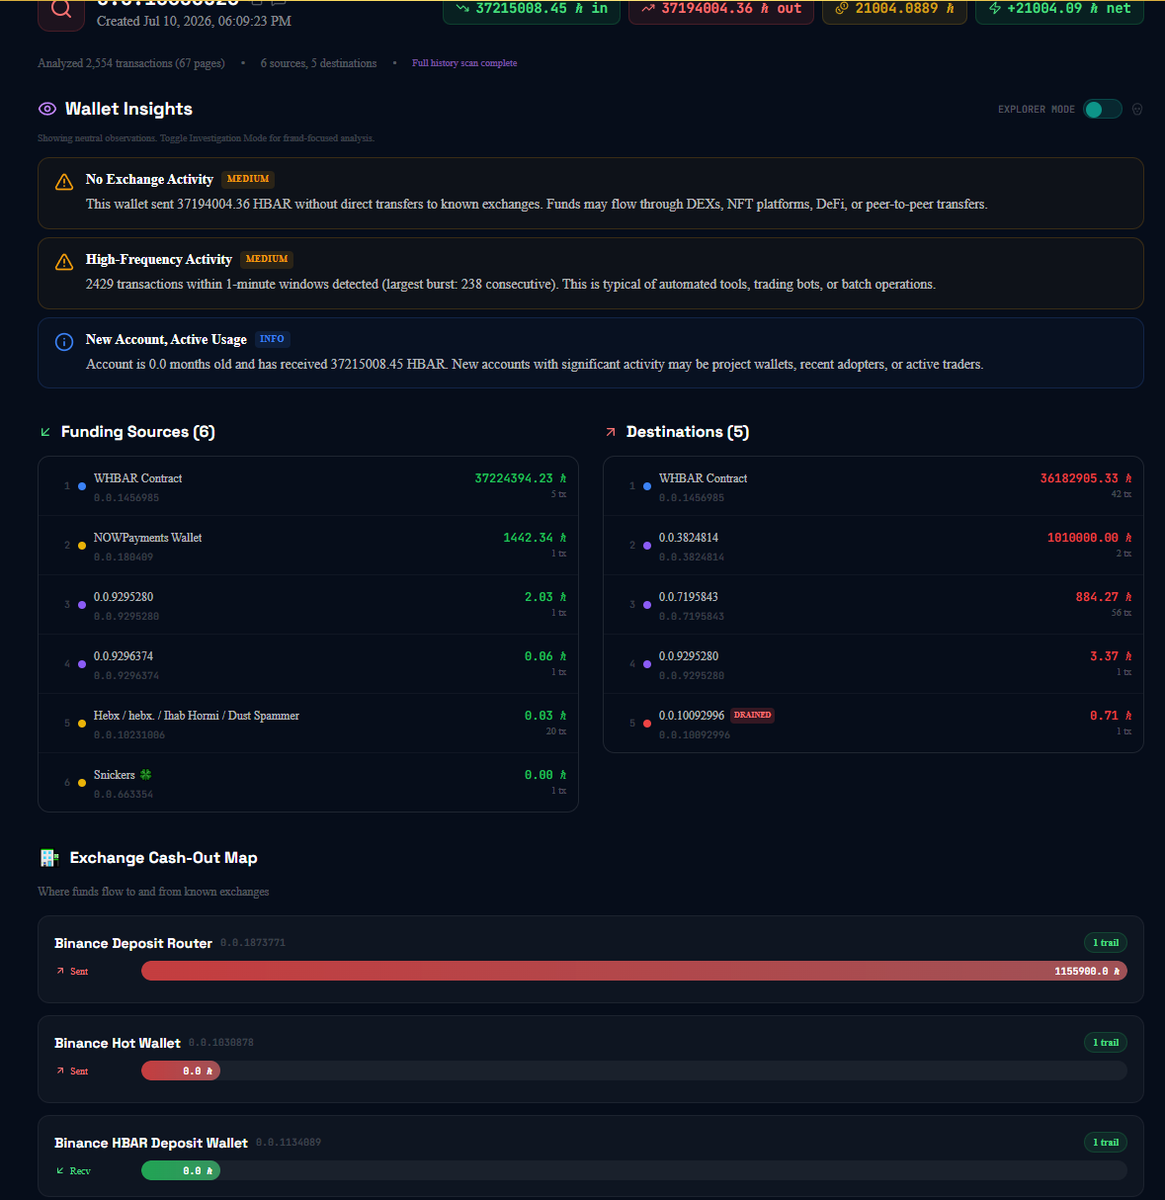
Task: Click the 6 sources, 5 destinations text
Action: [319, 63]
